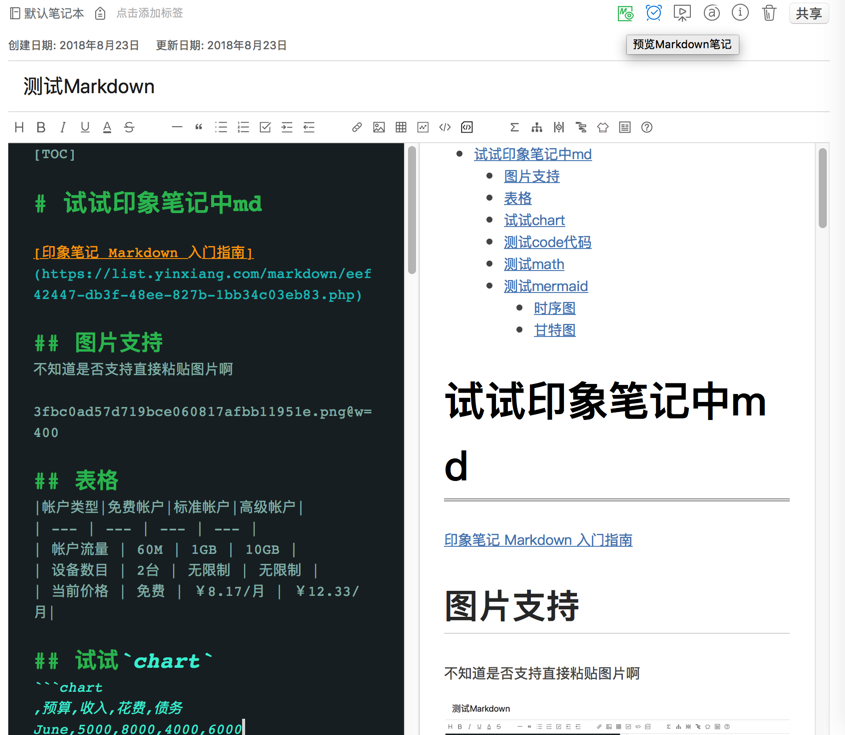Click the 共享 share button
The height and width of the screenshot is (735, 845).
809,13
